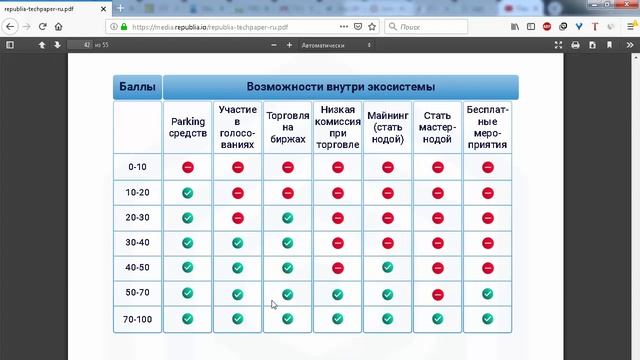Click the PDF vertical scrollbar
Screen dimensions: 640x360
pos(636,206)
